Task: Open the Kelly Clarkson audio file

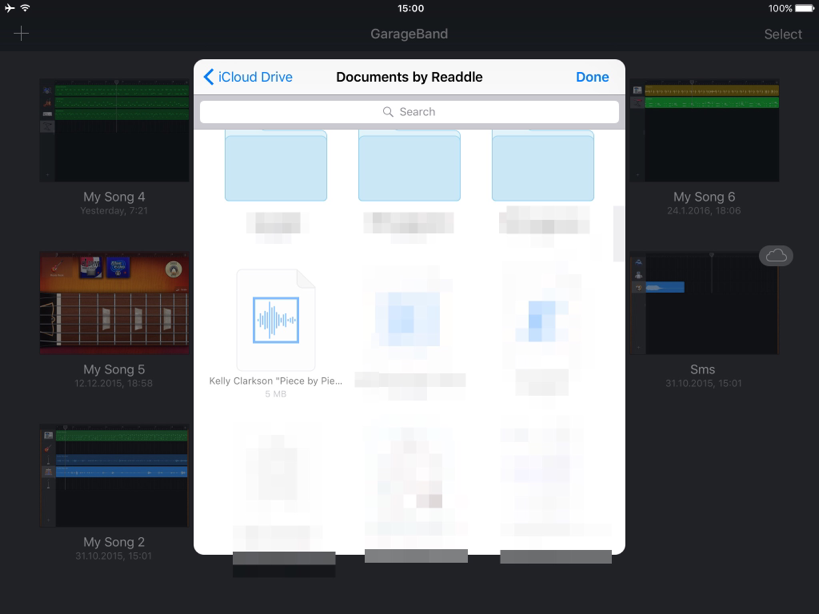Action: (x=276, y=320)
